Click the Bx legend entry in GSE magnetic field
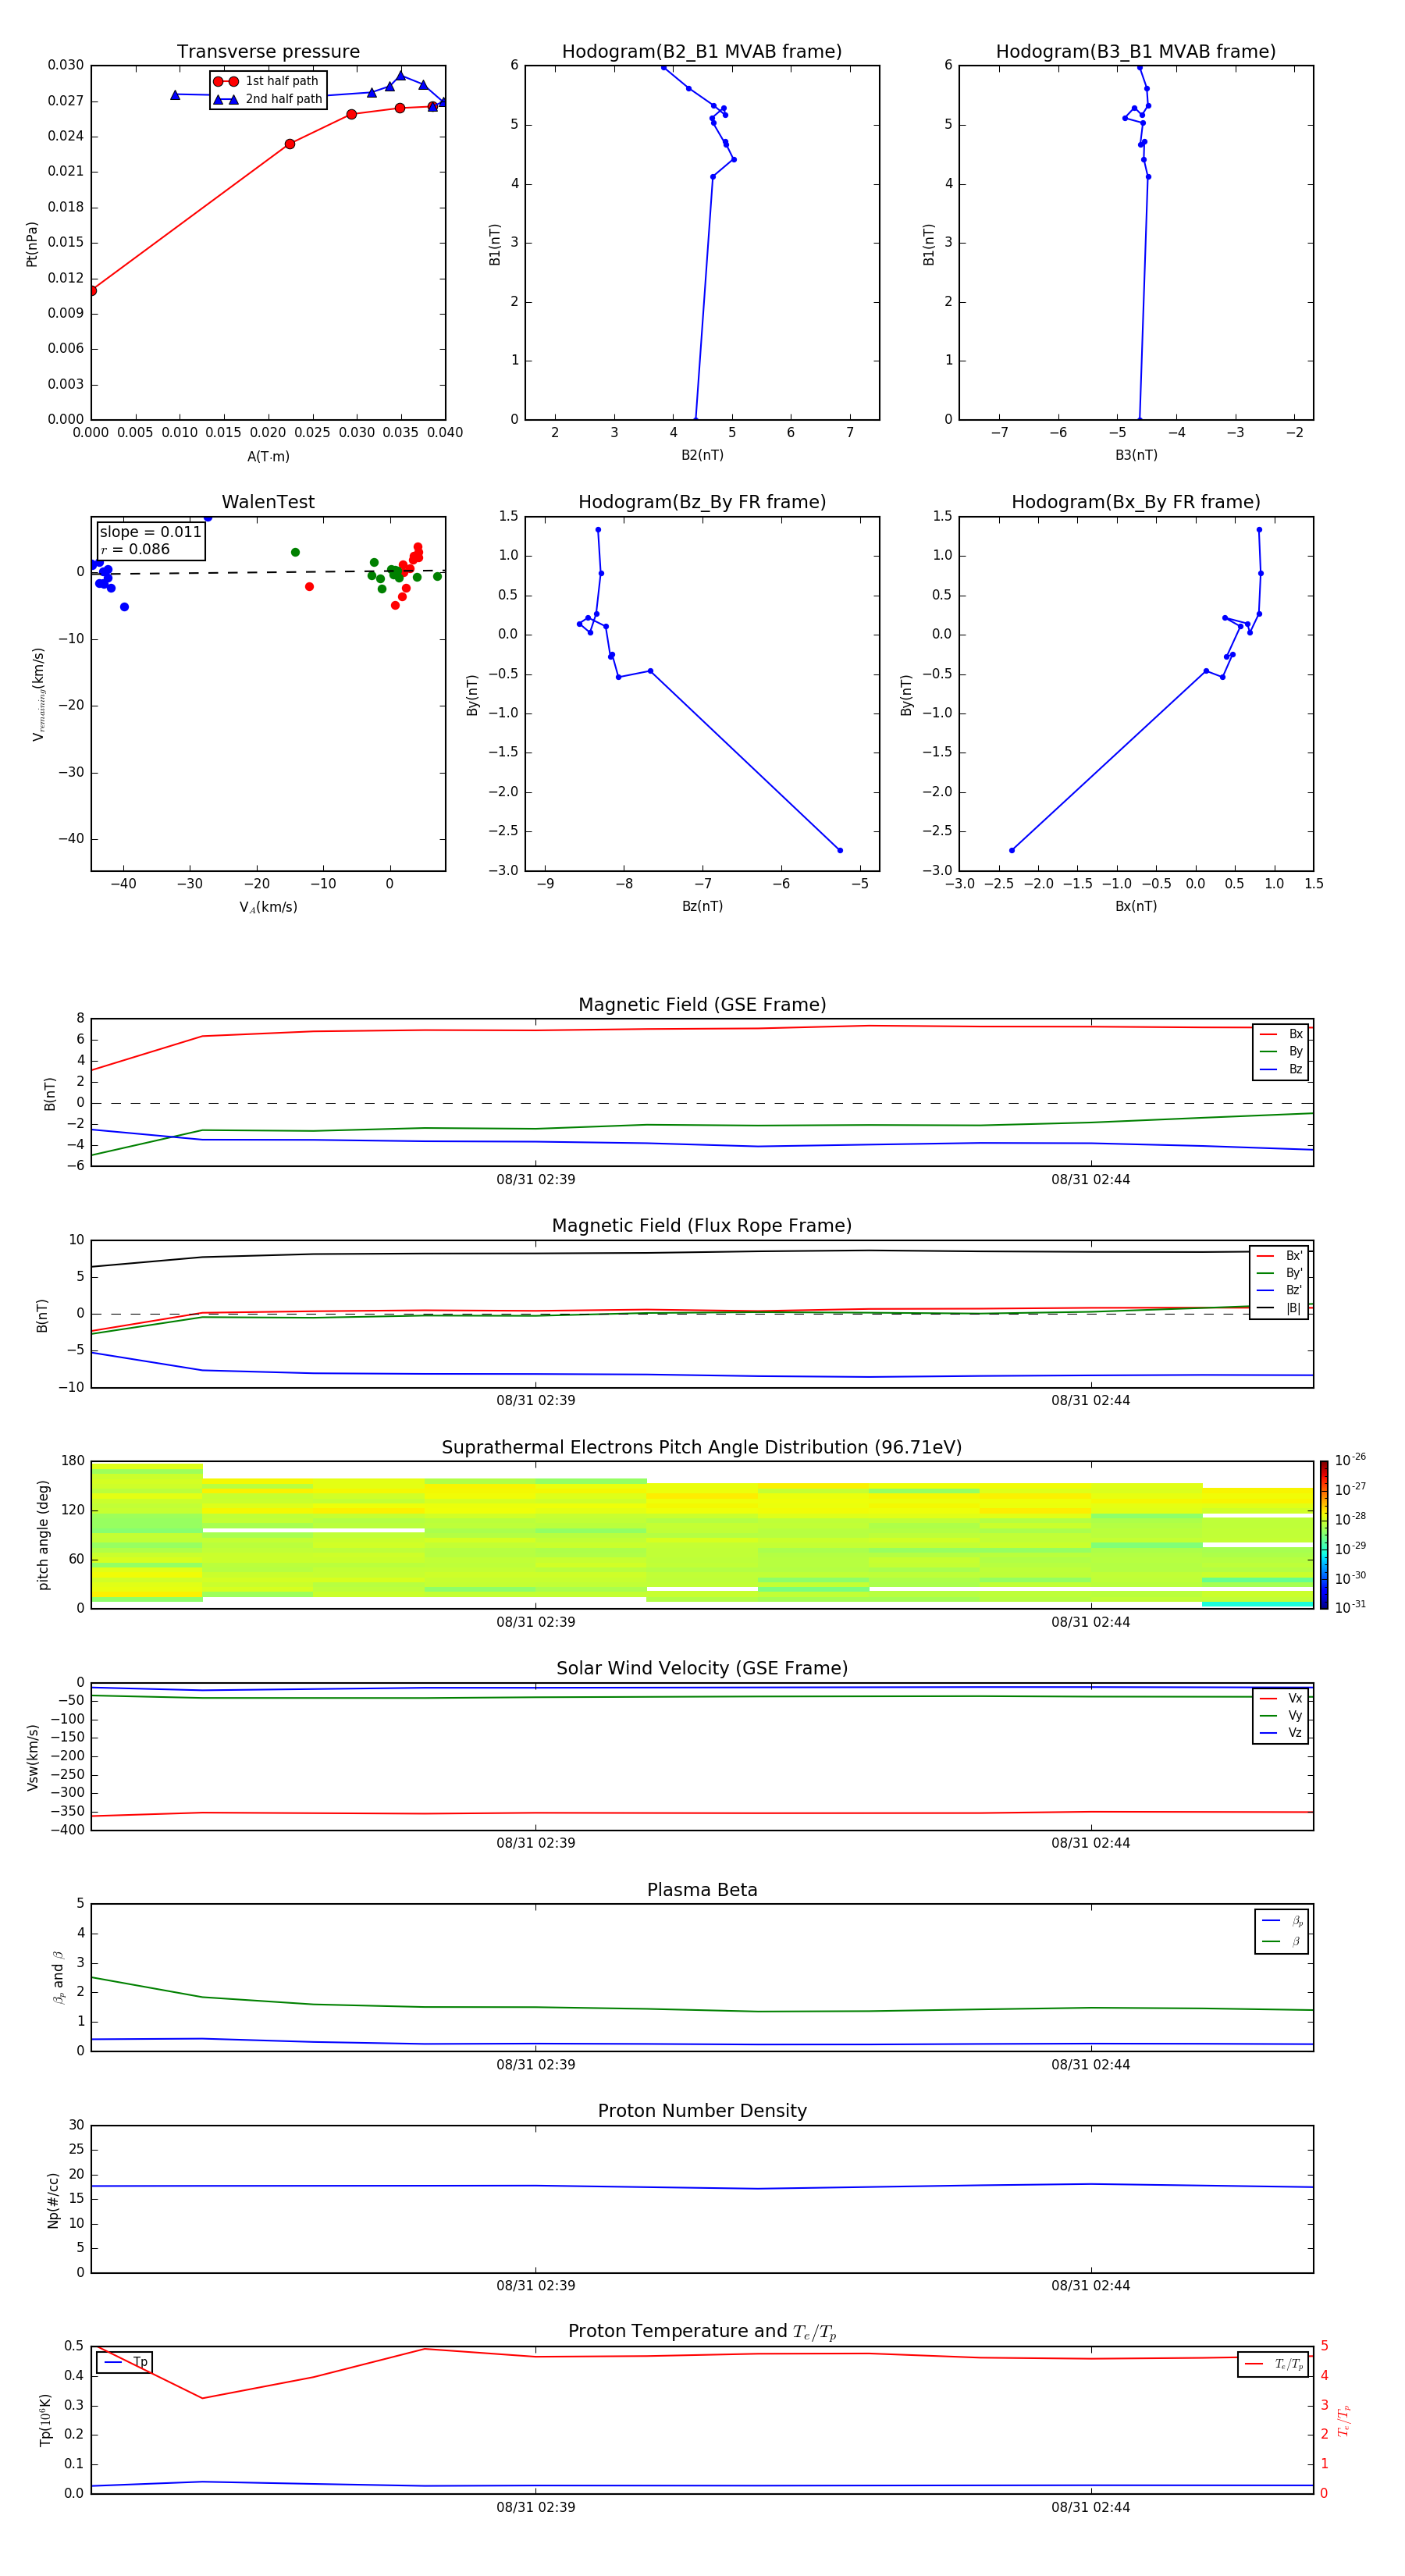This screenshot has width=1405, height=2576. (1281, 1034)
